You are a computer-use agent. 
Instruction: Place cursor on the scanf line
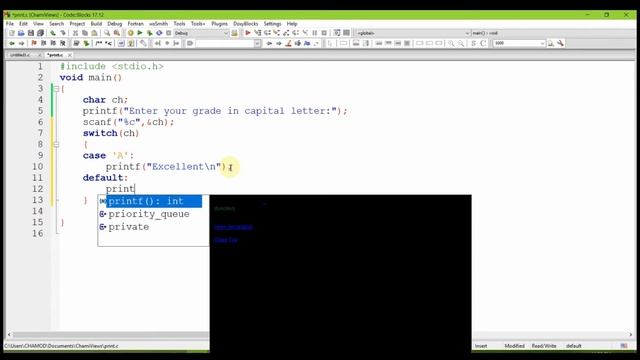[128, 122]
